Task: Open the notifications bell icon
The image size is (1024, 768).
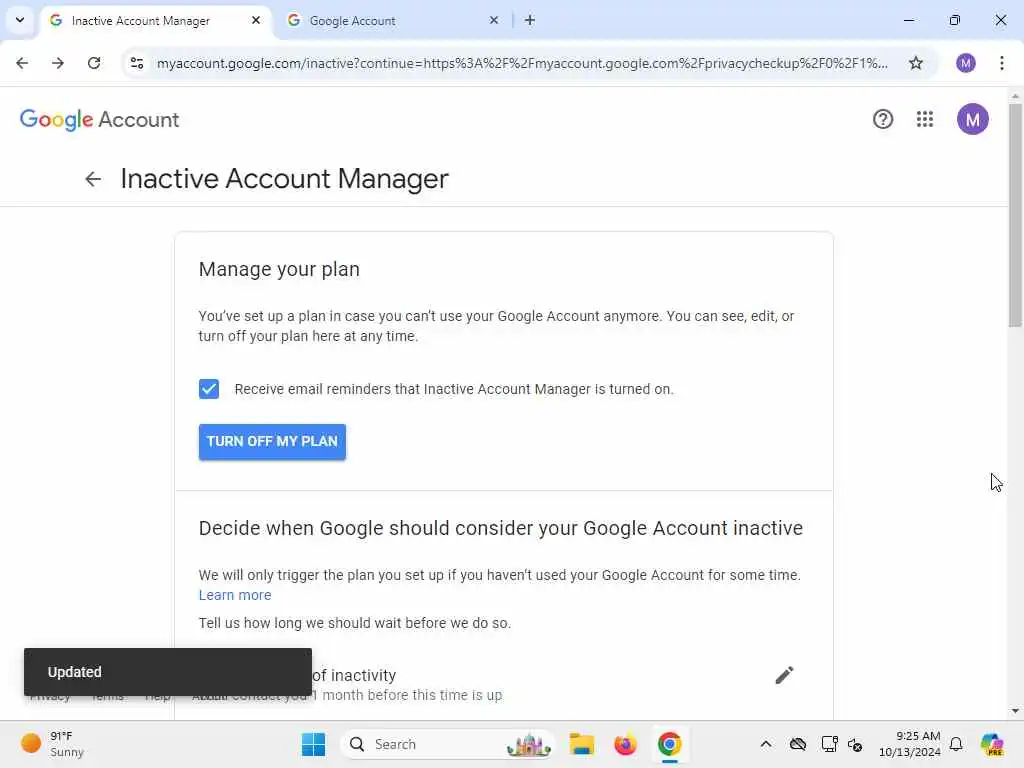Action: click(956, 744)
